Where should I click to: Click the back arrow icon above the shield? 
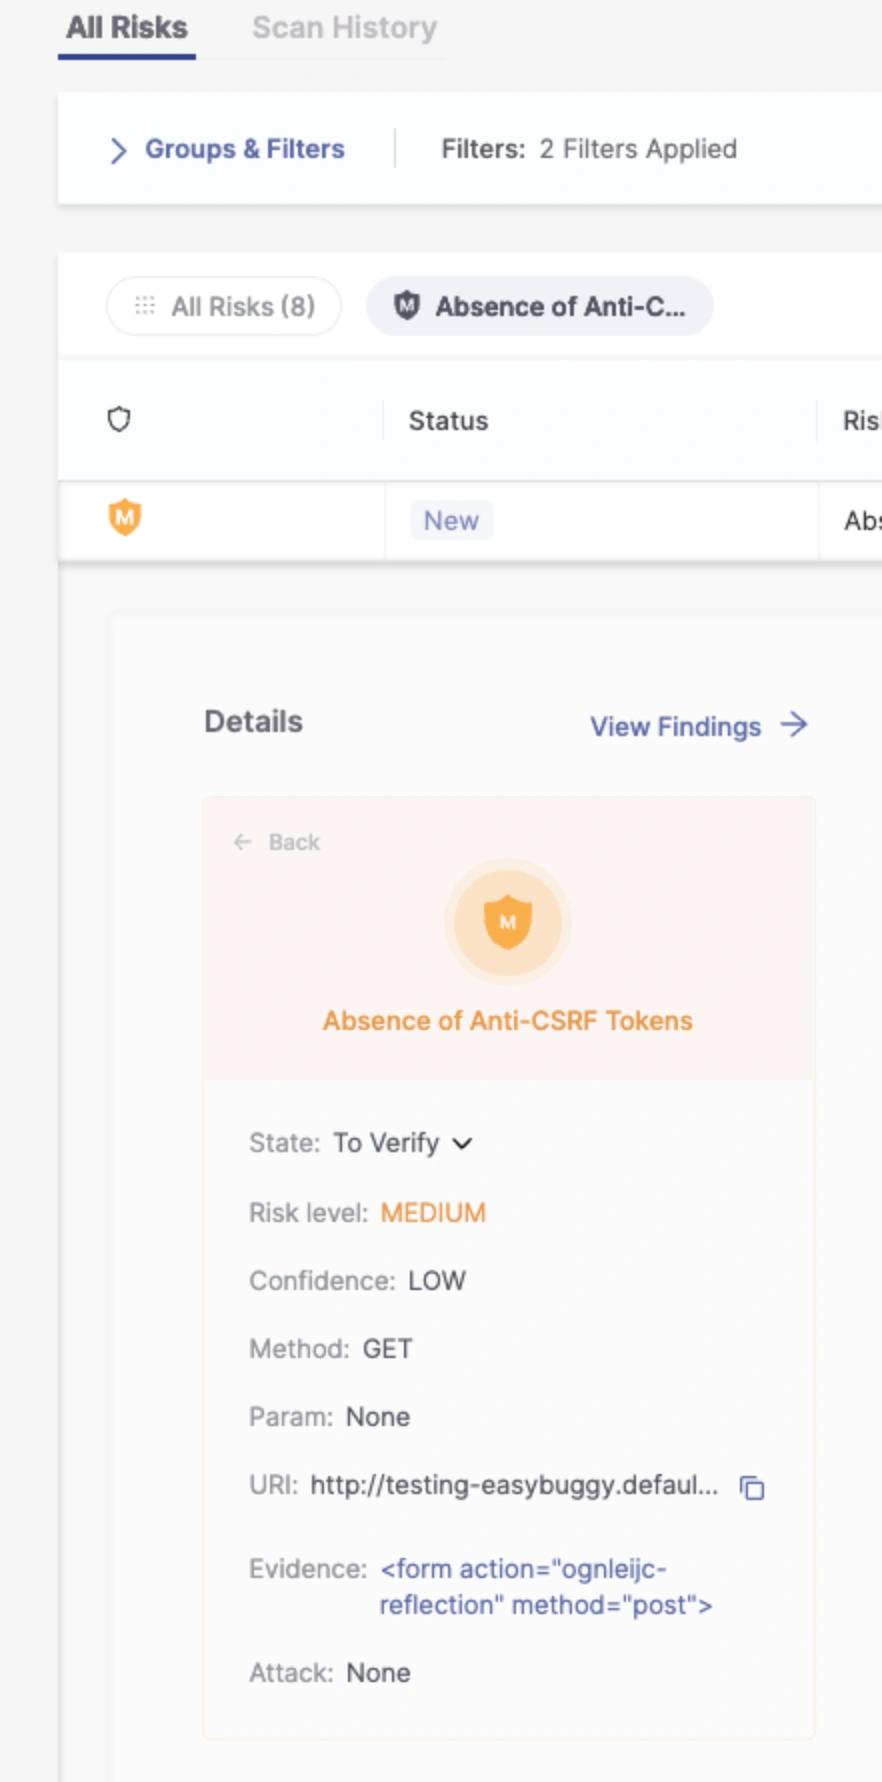[241, 841]
